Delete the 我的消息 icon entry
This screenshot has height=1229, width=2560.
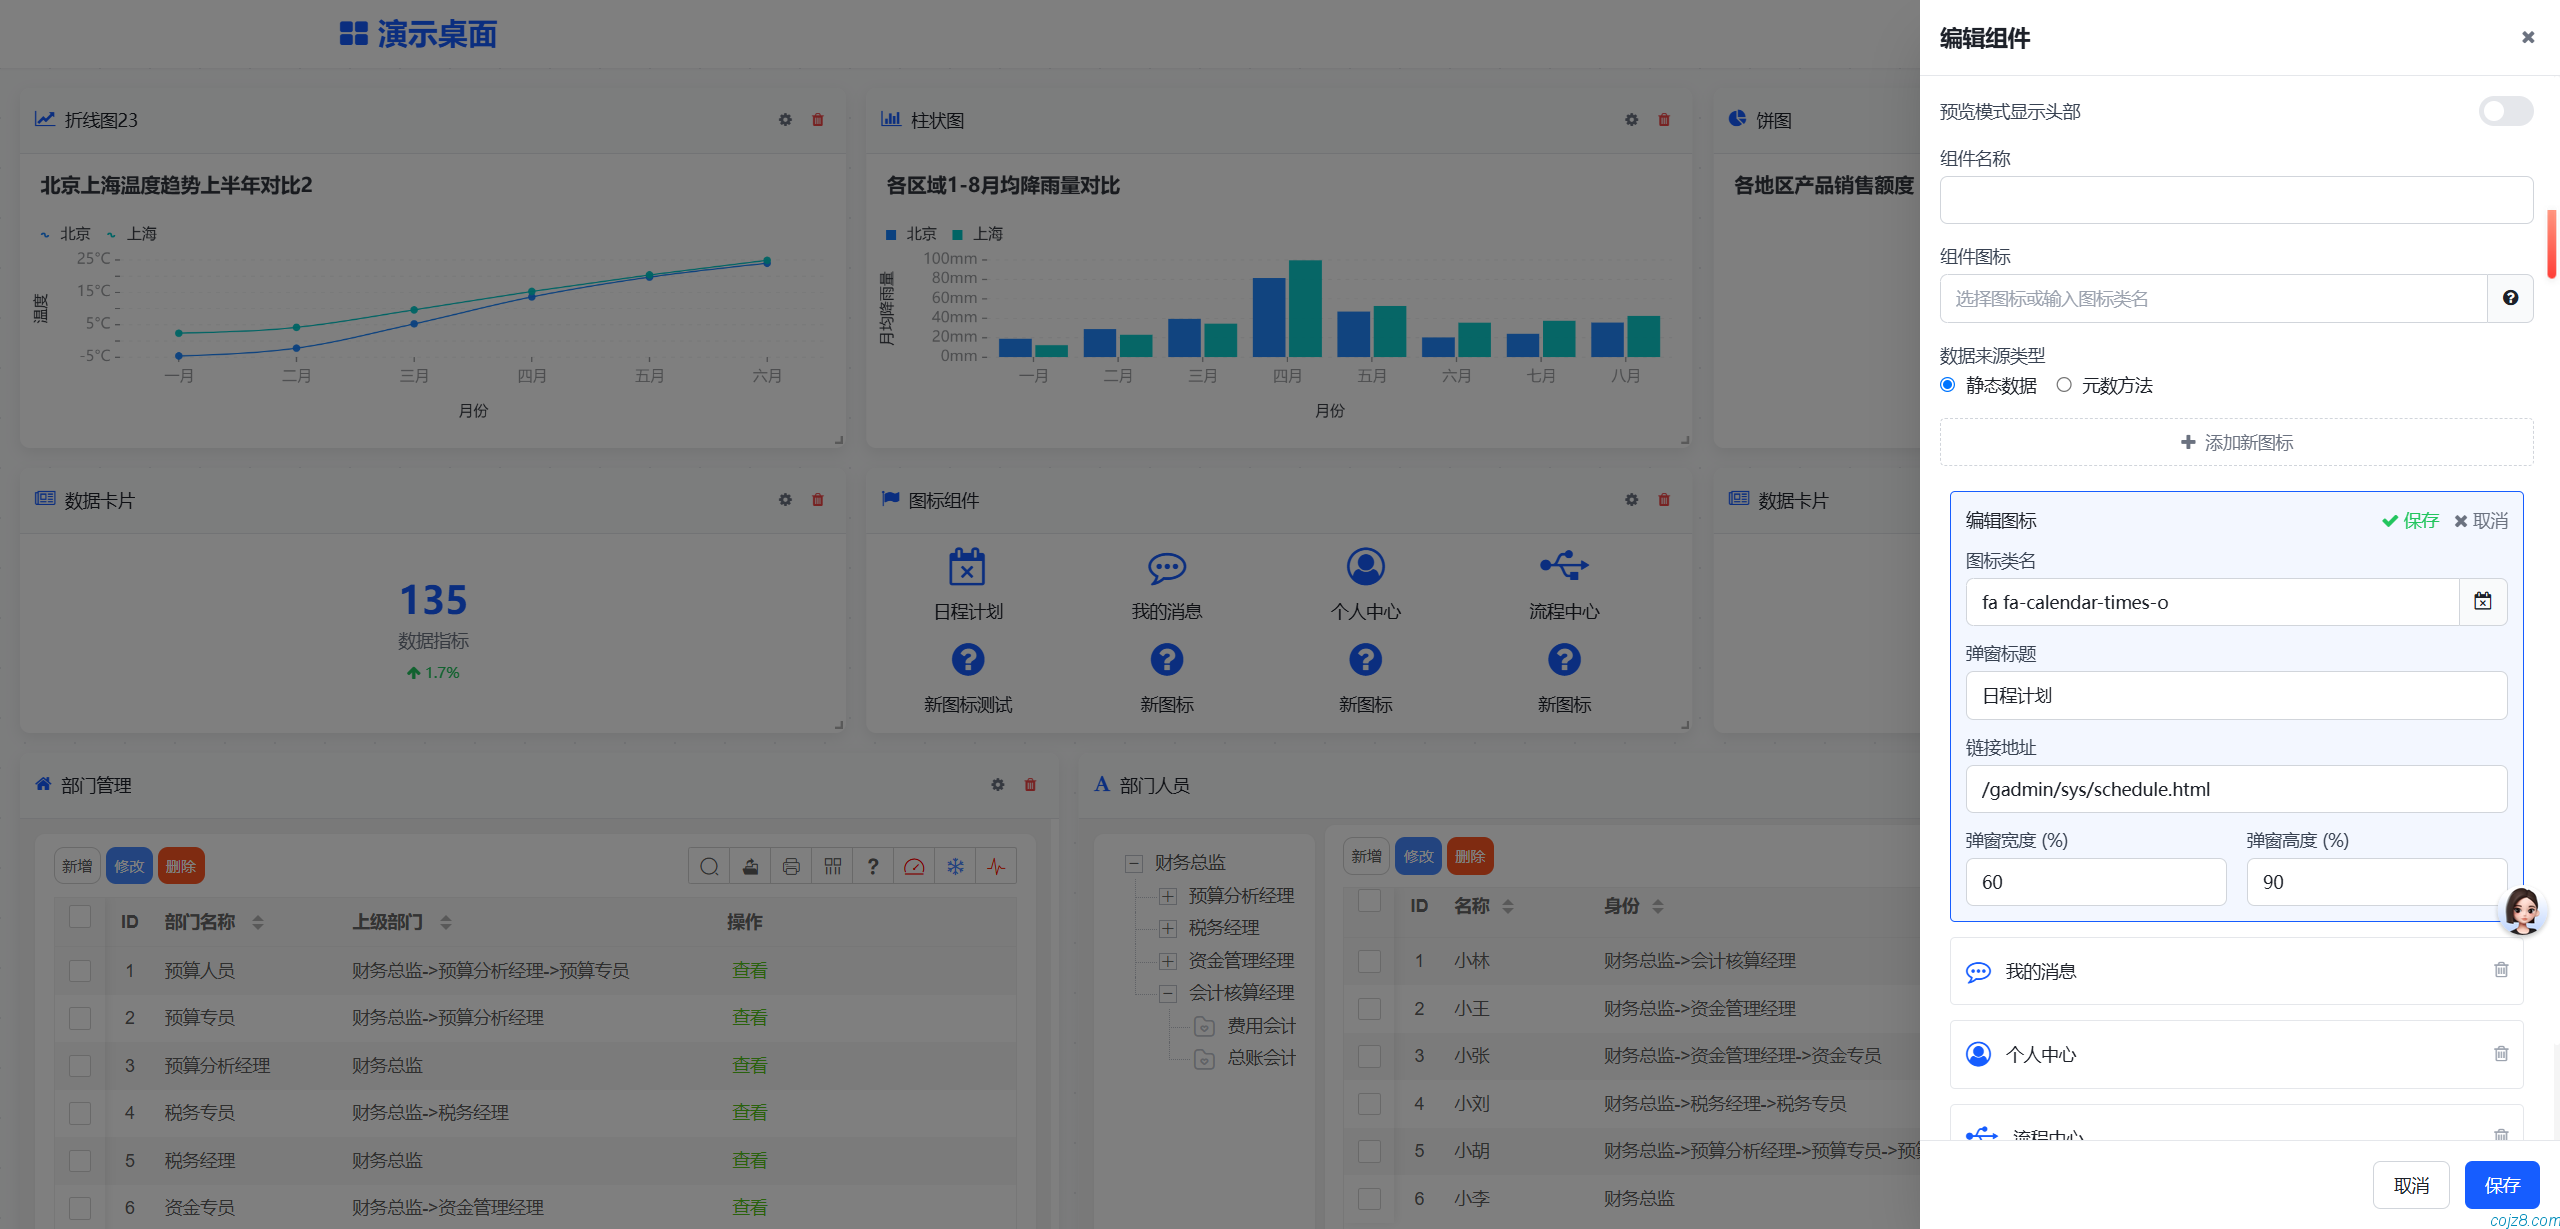(x=2500, y=970)
